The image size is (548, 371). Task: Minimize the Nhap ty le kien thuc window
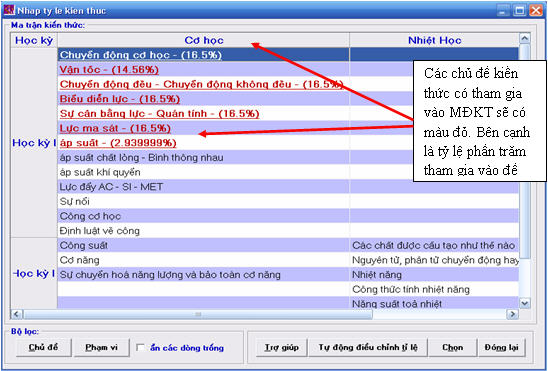pos(503,10)
